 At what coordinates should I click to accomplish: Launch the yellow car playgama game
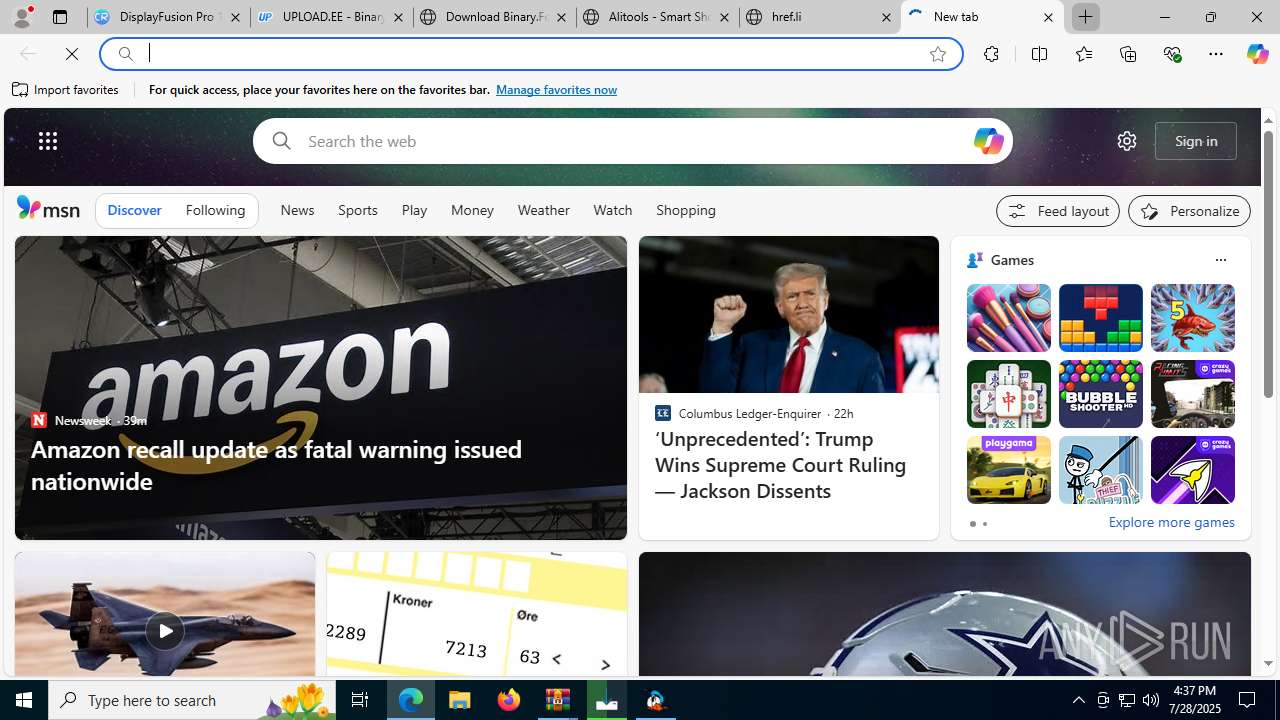1008,470
